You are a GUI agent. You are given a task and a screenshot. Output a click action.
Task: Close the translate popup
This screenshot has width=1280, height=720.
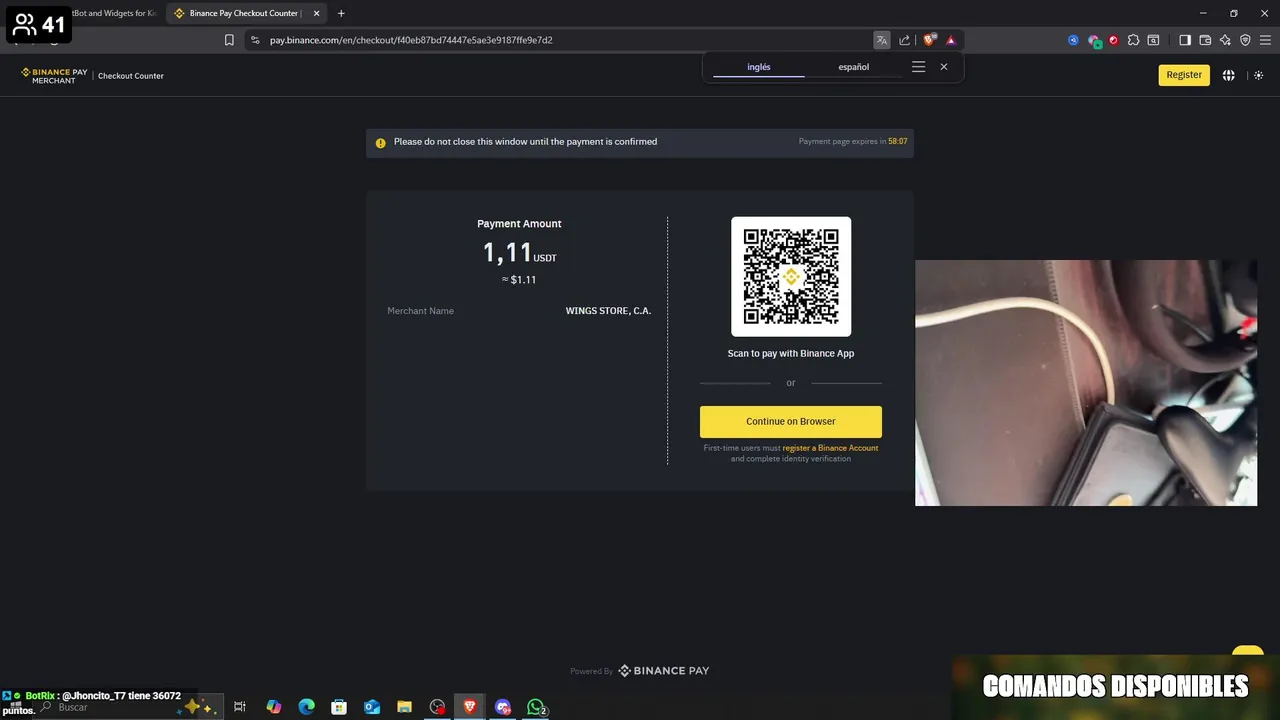point(943,67)
